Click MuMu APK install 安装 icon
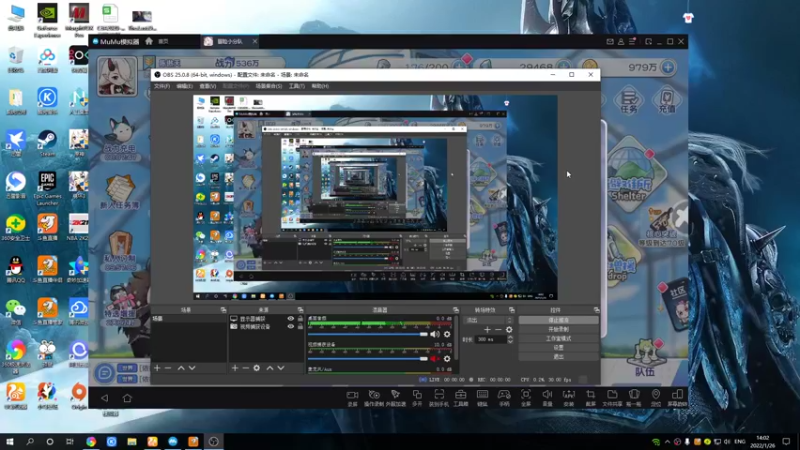The width and height of the screenshot is (800, 450). [568, 398]
